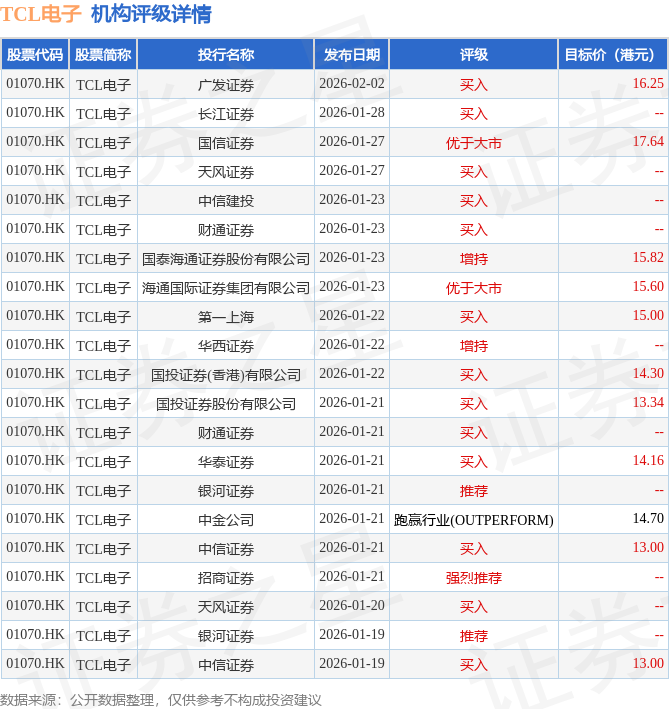The image size is (669, 709).
Task: Click the date 2026-01-20
Action: pos(352,605)
